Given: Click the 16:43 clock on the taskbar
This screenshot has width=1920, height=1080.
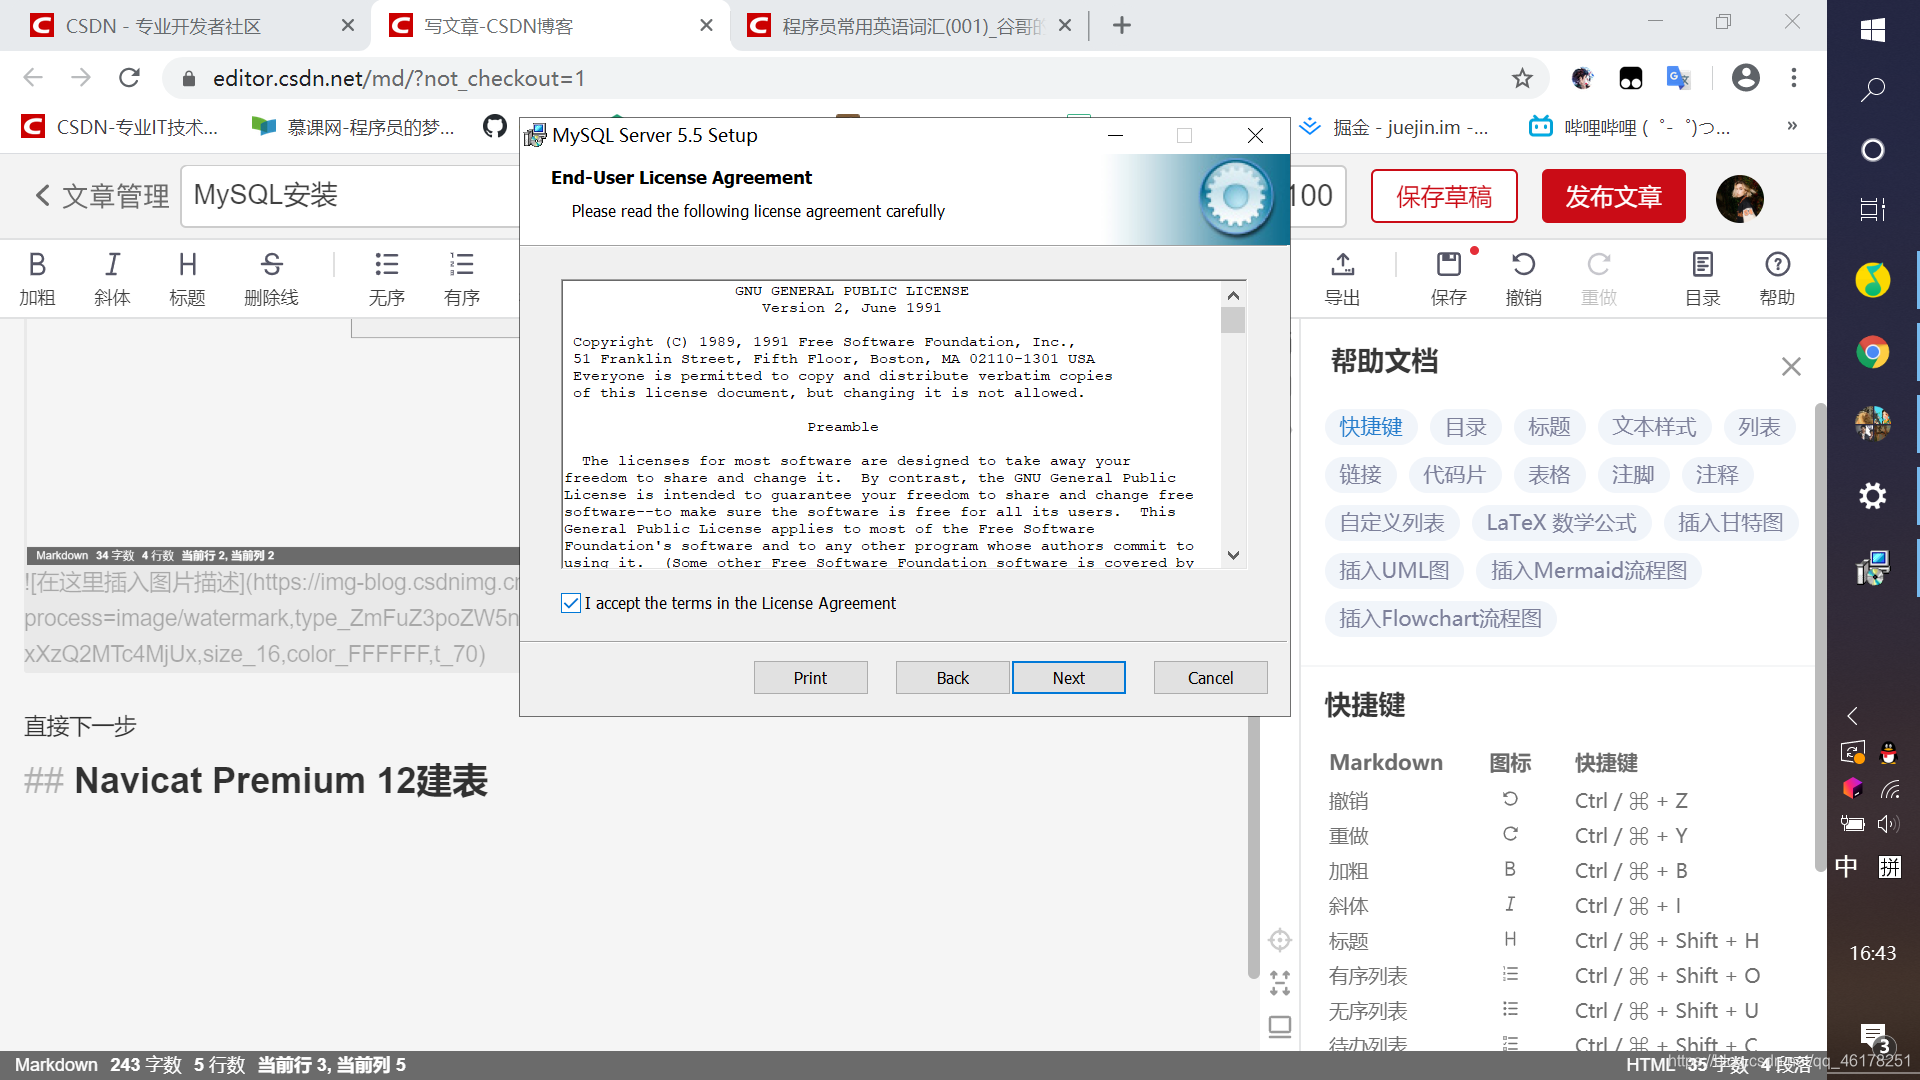Looking at the screenshot, I should pyautogui.click(x=1872, y=953).
